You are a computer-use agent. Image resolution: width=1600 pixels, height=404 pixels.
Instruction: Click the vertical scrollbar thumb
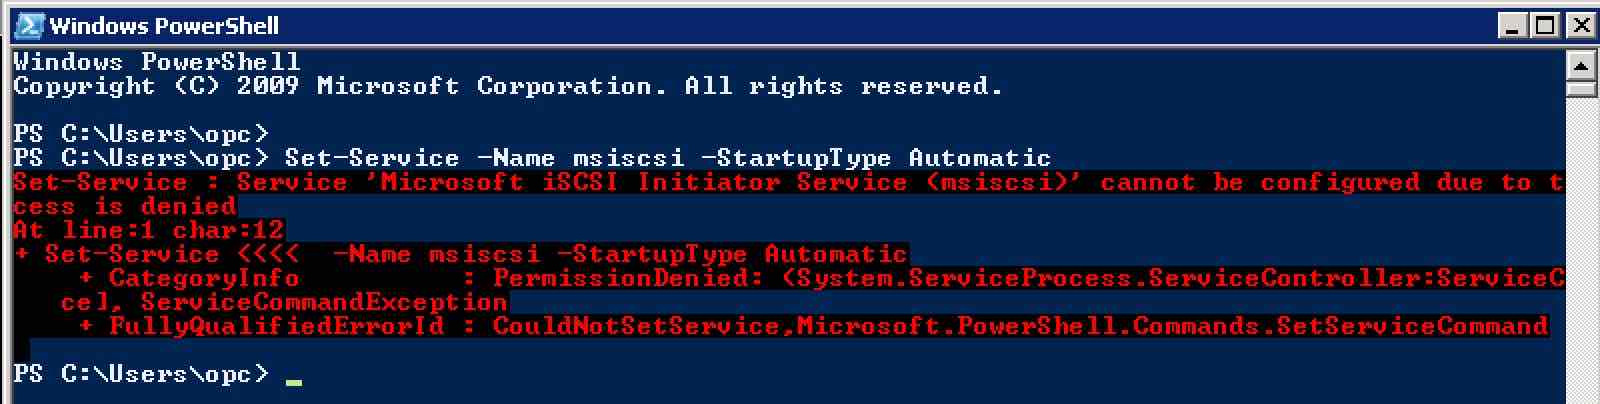pos(1582,90)
